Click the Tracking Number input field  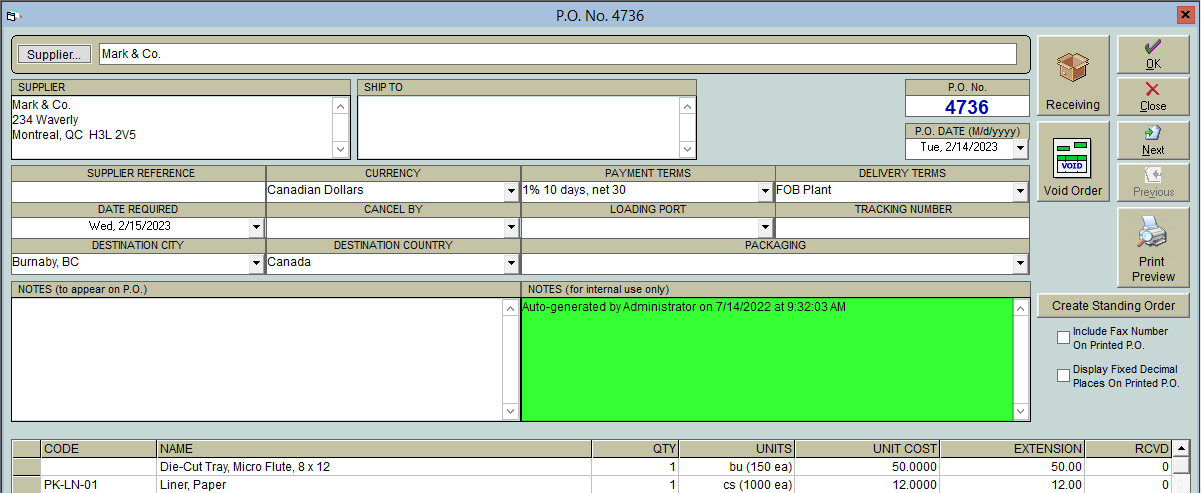tap(903, 227)
